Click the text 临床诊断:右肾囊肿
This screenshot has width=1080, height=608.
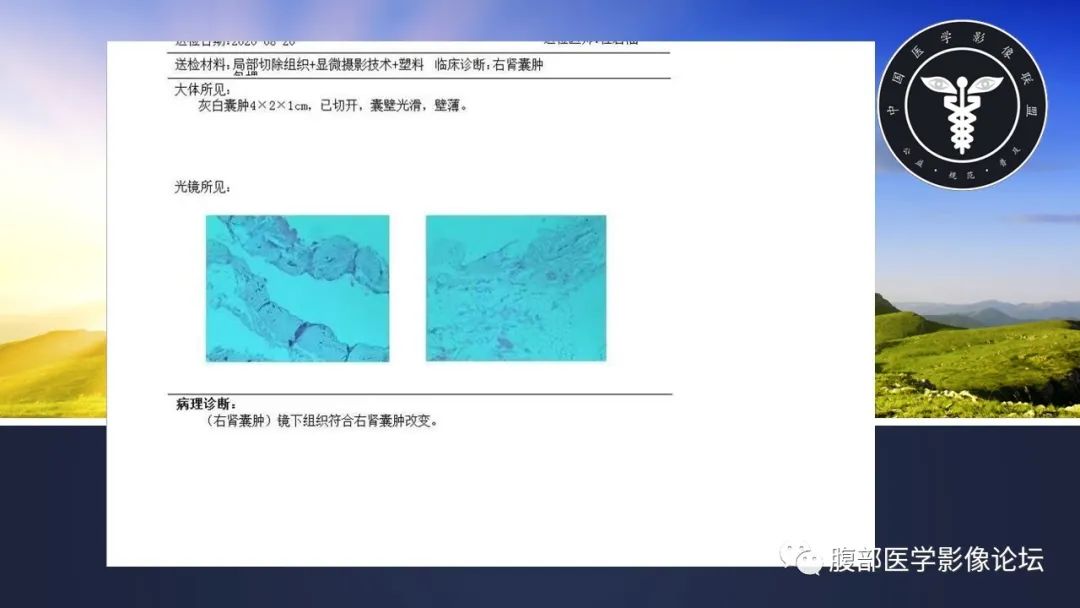coord(489,65)
